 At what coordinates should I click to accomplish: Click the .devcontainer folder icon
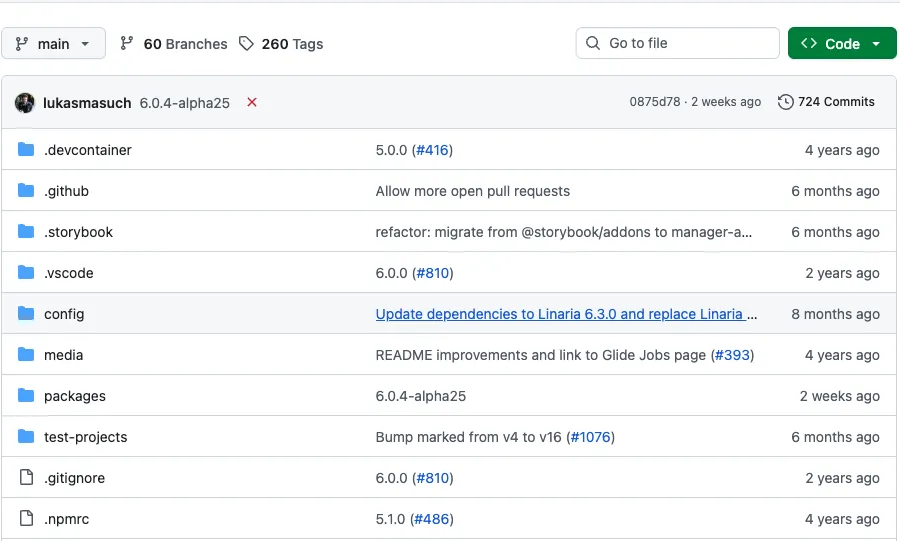coord(26,150)
